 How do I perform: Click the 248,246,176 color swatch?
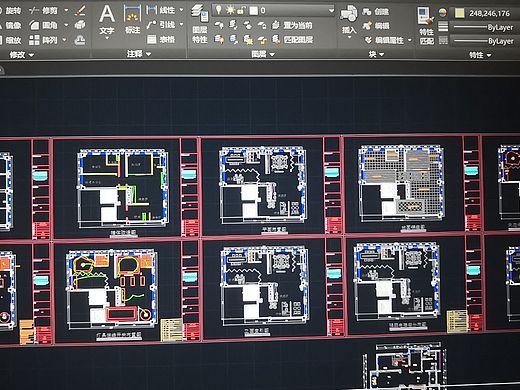[x=460, y=13]
